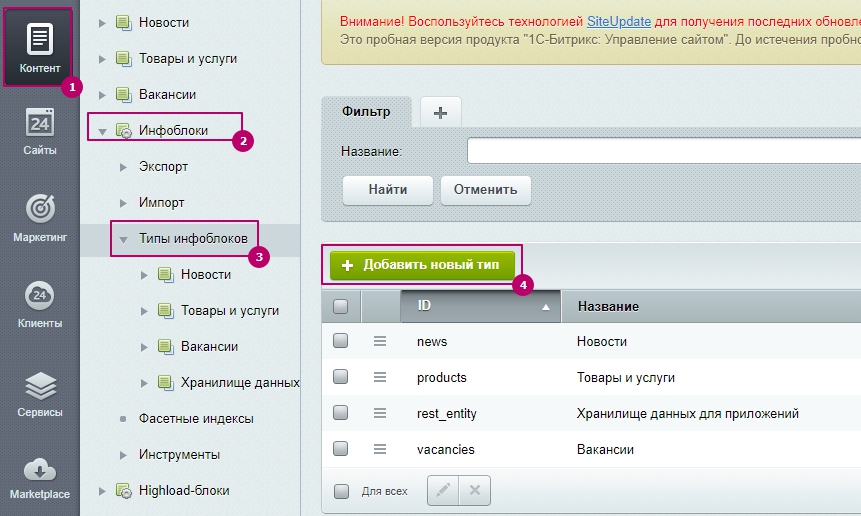Image resolution: width=861 pixels, height=516 pixels.
Task: Check the news row checkbox
Action: coord(340,341)
